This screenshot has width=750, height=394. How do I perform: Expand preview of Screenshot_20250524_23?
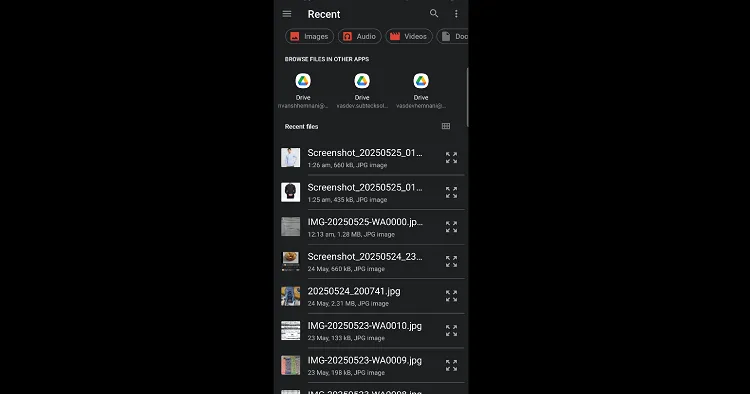click(452, 262)
